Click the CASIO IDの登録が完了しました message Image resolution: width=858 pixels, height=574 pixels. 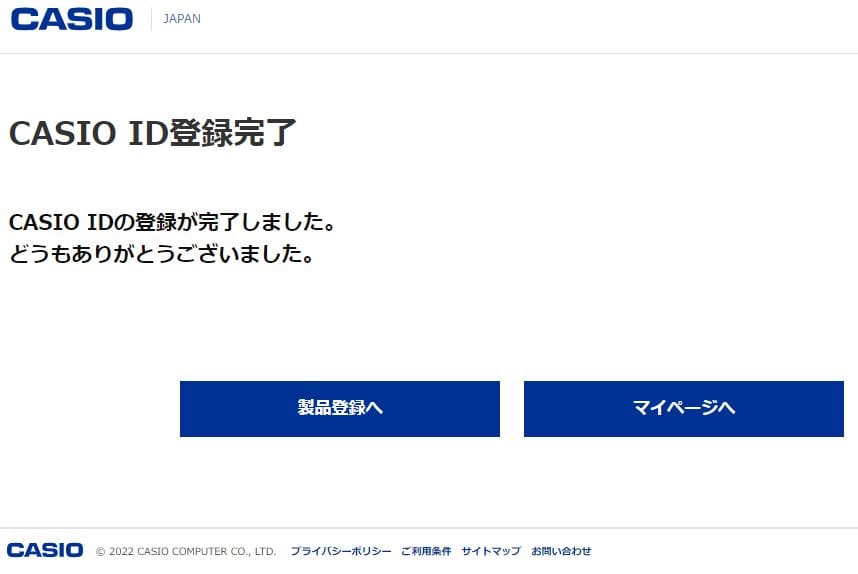tap(172, 222)
